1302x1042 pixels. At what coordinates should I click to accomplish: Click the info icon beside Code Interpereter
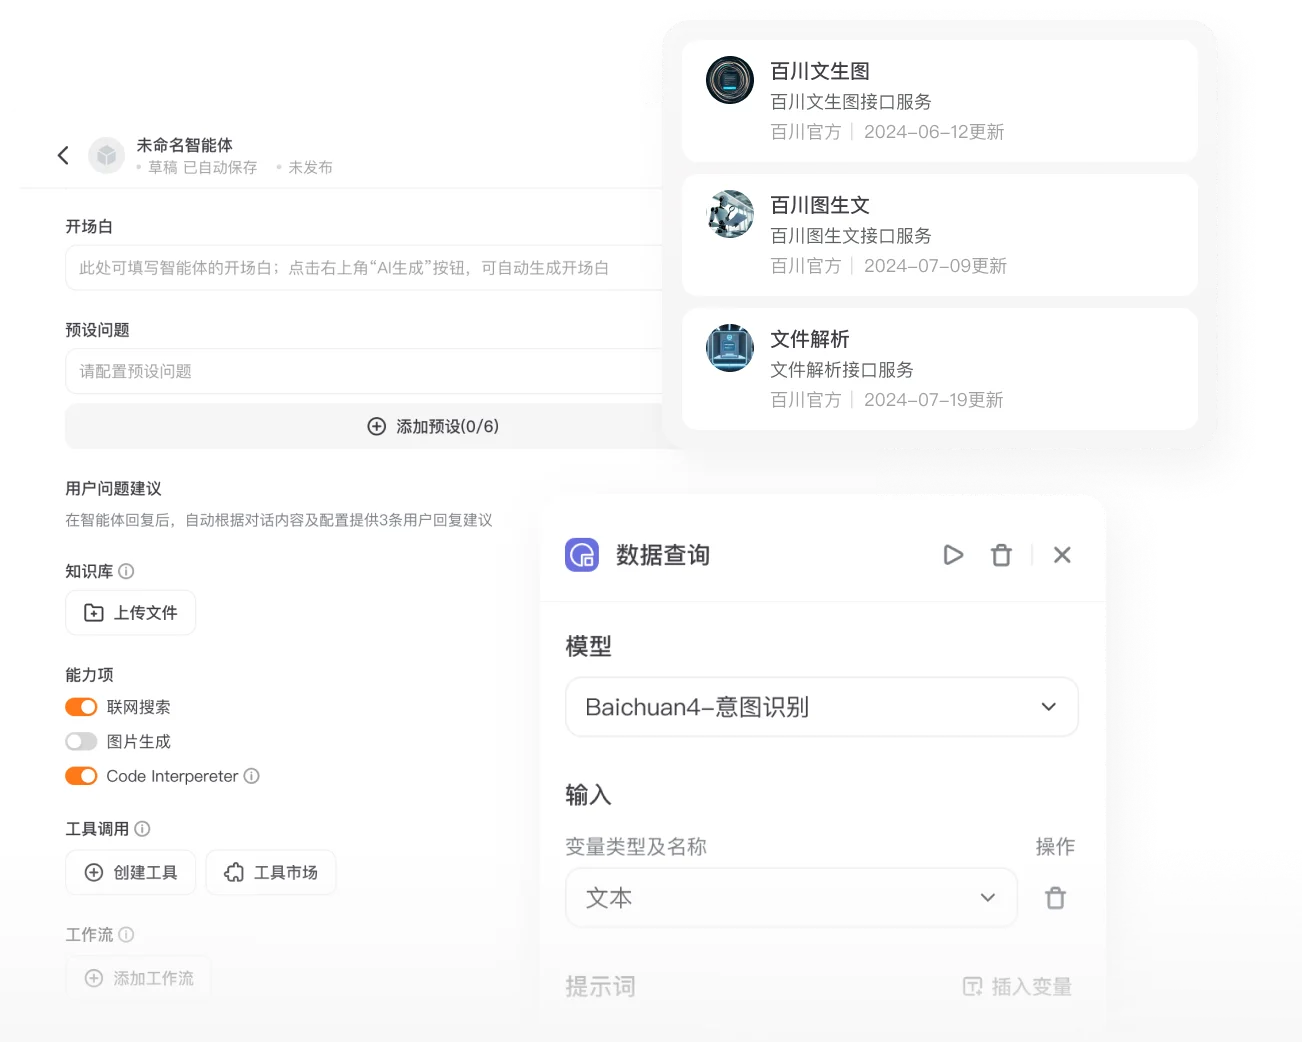pos(251,775)
